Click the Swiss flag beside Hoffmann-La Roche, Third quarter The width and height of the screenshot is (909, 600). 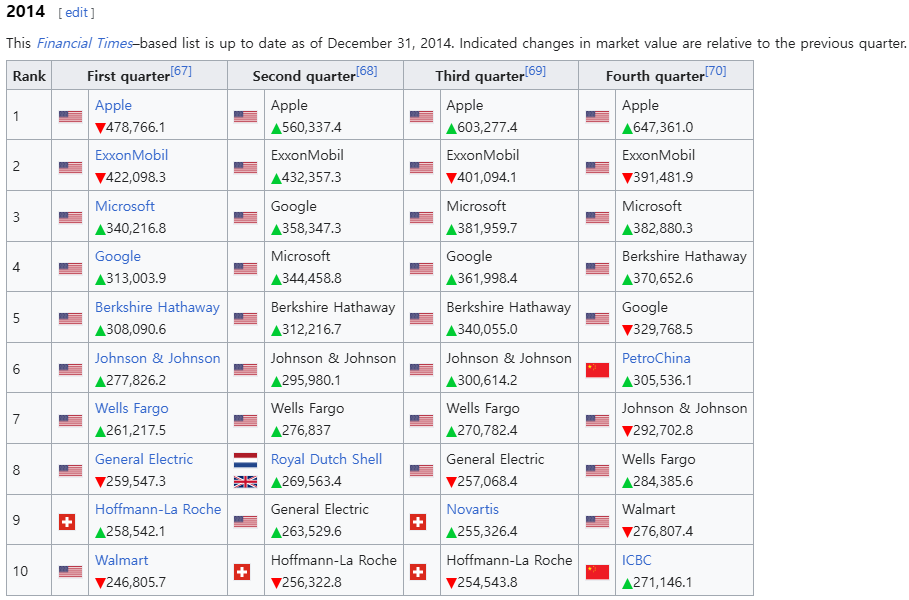click(x=418, y=572)
